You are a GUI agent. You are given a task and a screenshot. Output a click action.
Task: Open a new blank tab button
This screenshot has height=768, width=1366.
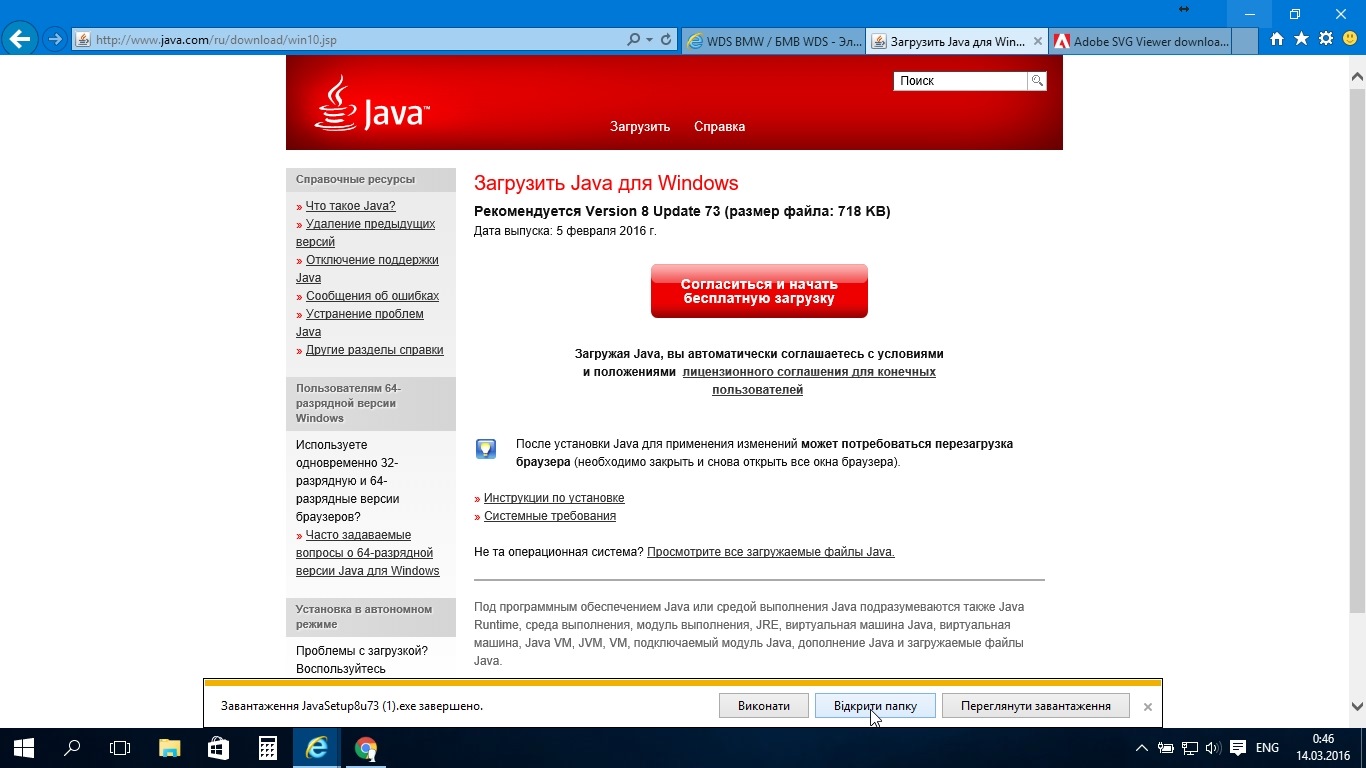(x=1245, y=41)
